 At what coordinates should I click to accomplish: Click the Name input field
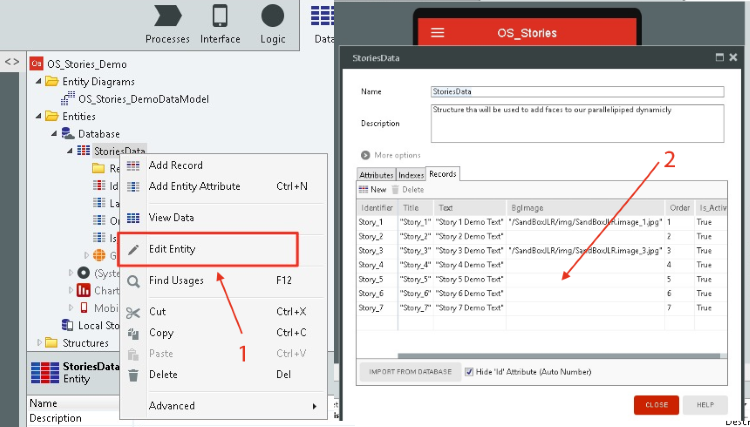[577, 92]
